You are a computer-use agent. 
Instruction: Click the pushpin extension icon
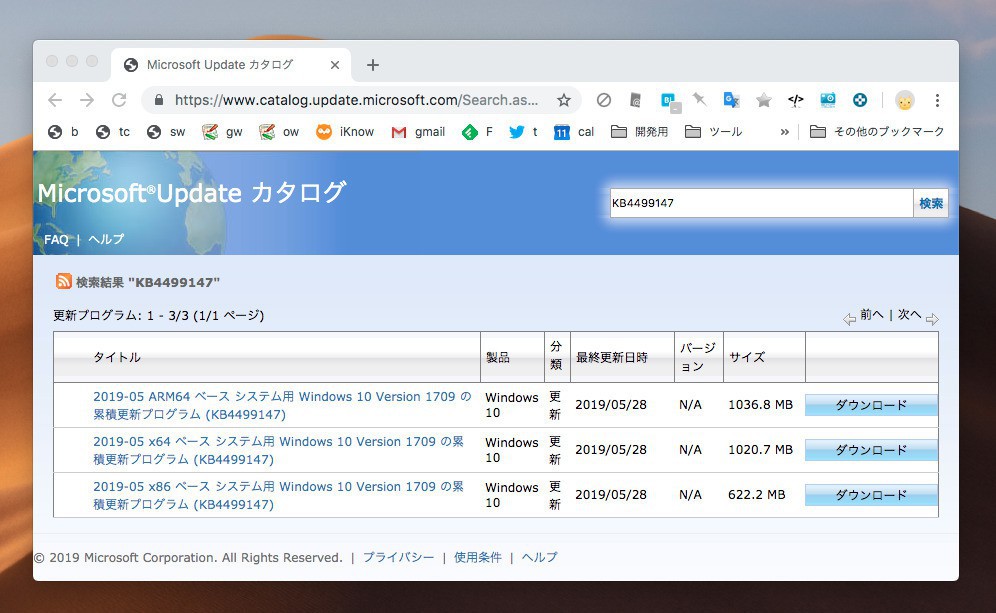pyautogui.click(x=700, y=100)
